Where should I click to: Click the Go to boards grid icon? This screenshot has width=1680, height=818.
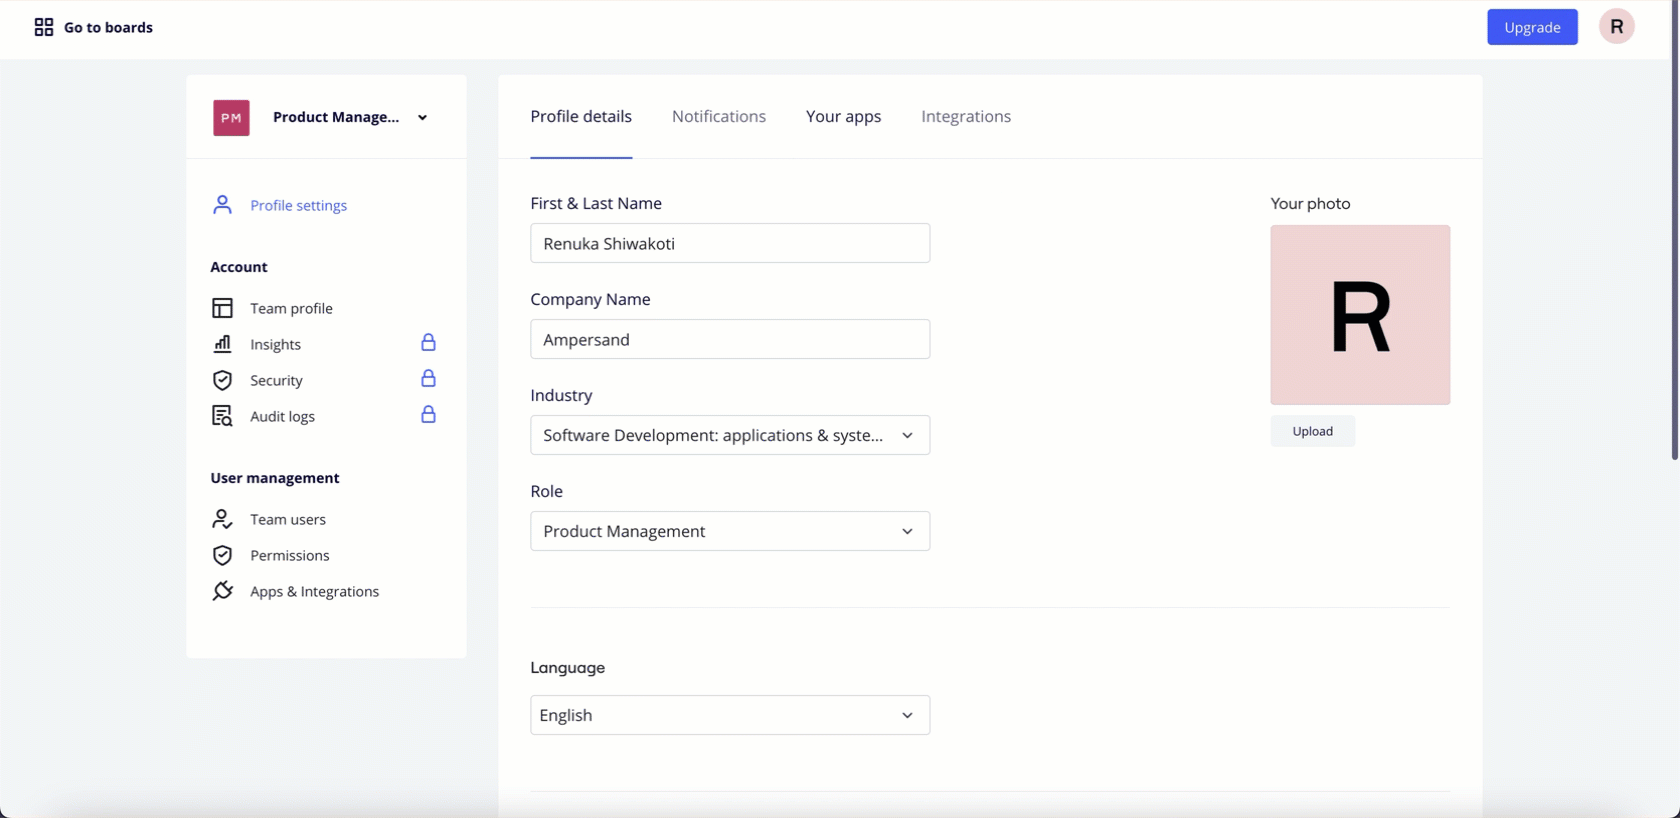point(44,27)
